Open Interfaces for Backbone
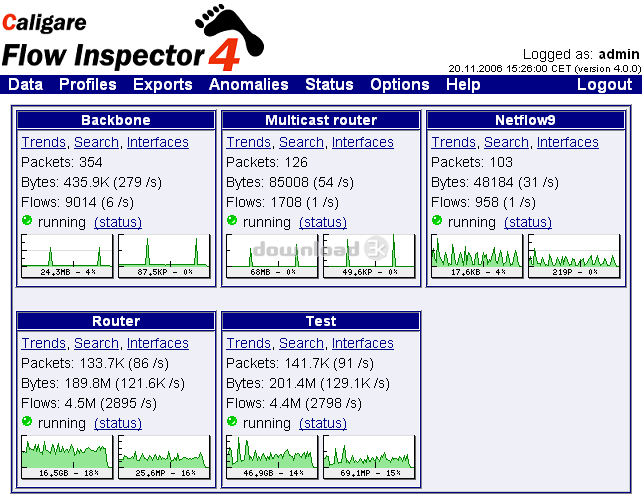Screen dimensions: 642x497 tap(158, 142)
